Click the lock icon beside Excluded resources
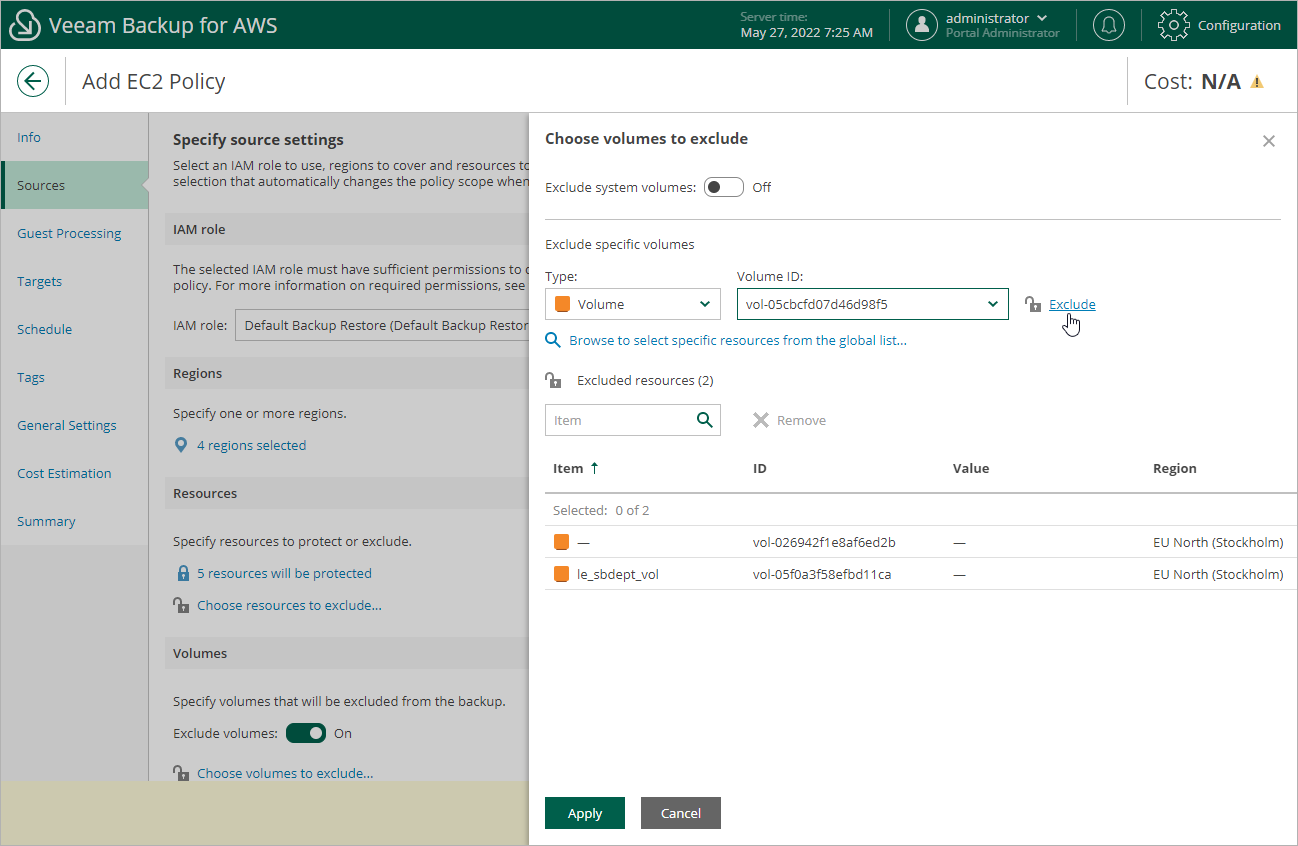The height and width of the screenshot is (846, 1298). tap(553, 380)
